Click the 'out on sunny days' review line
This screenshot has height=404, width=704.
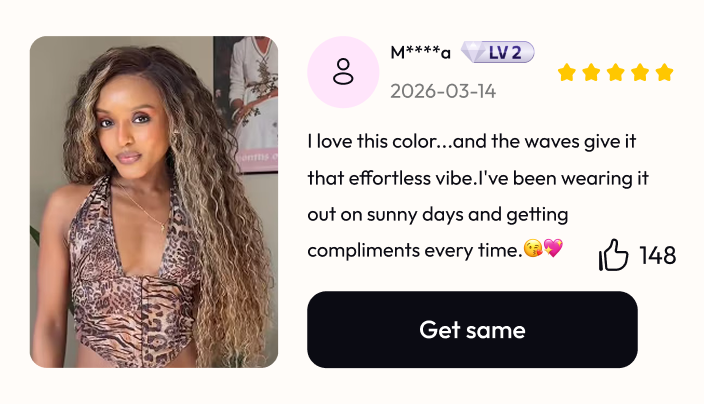tap(438, 215)
